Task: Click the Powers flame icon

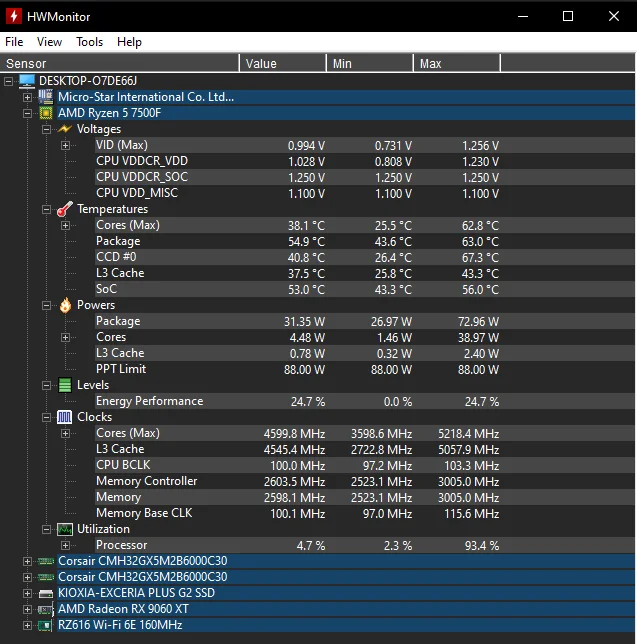Action: pos(65,305)
